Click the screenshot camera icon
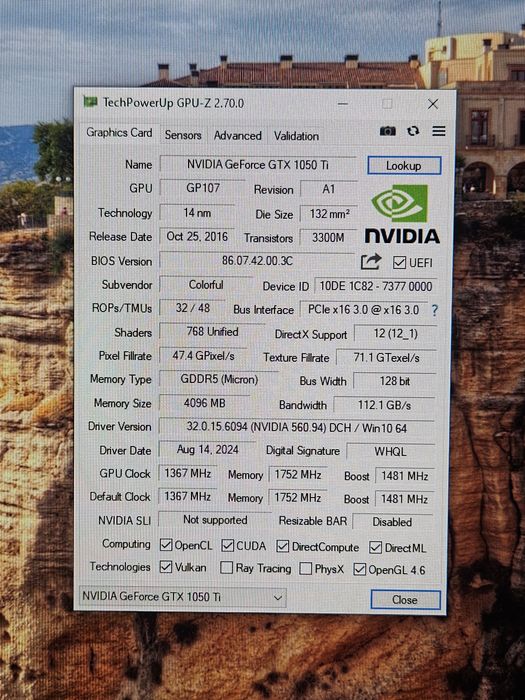 (x=388, y=131)
